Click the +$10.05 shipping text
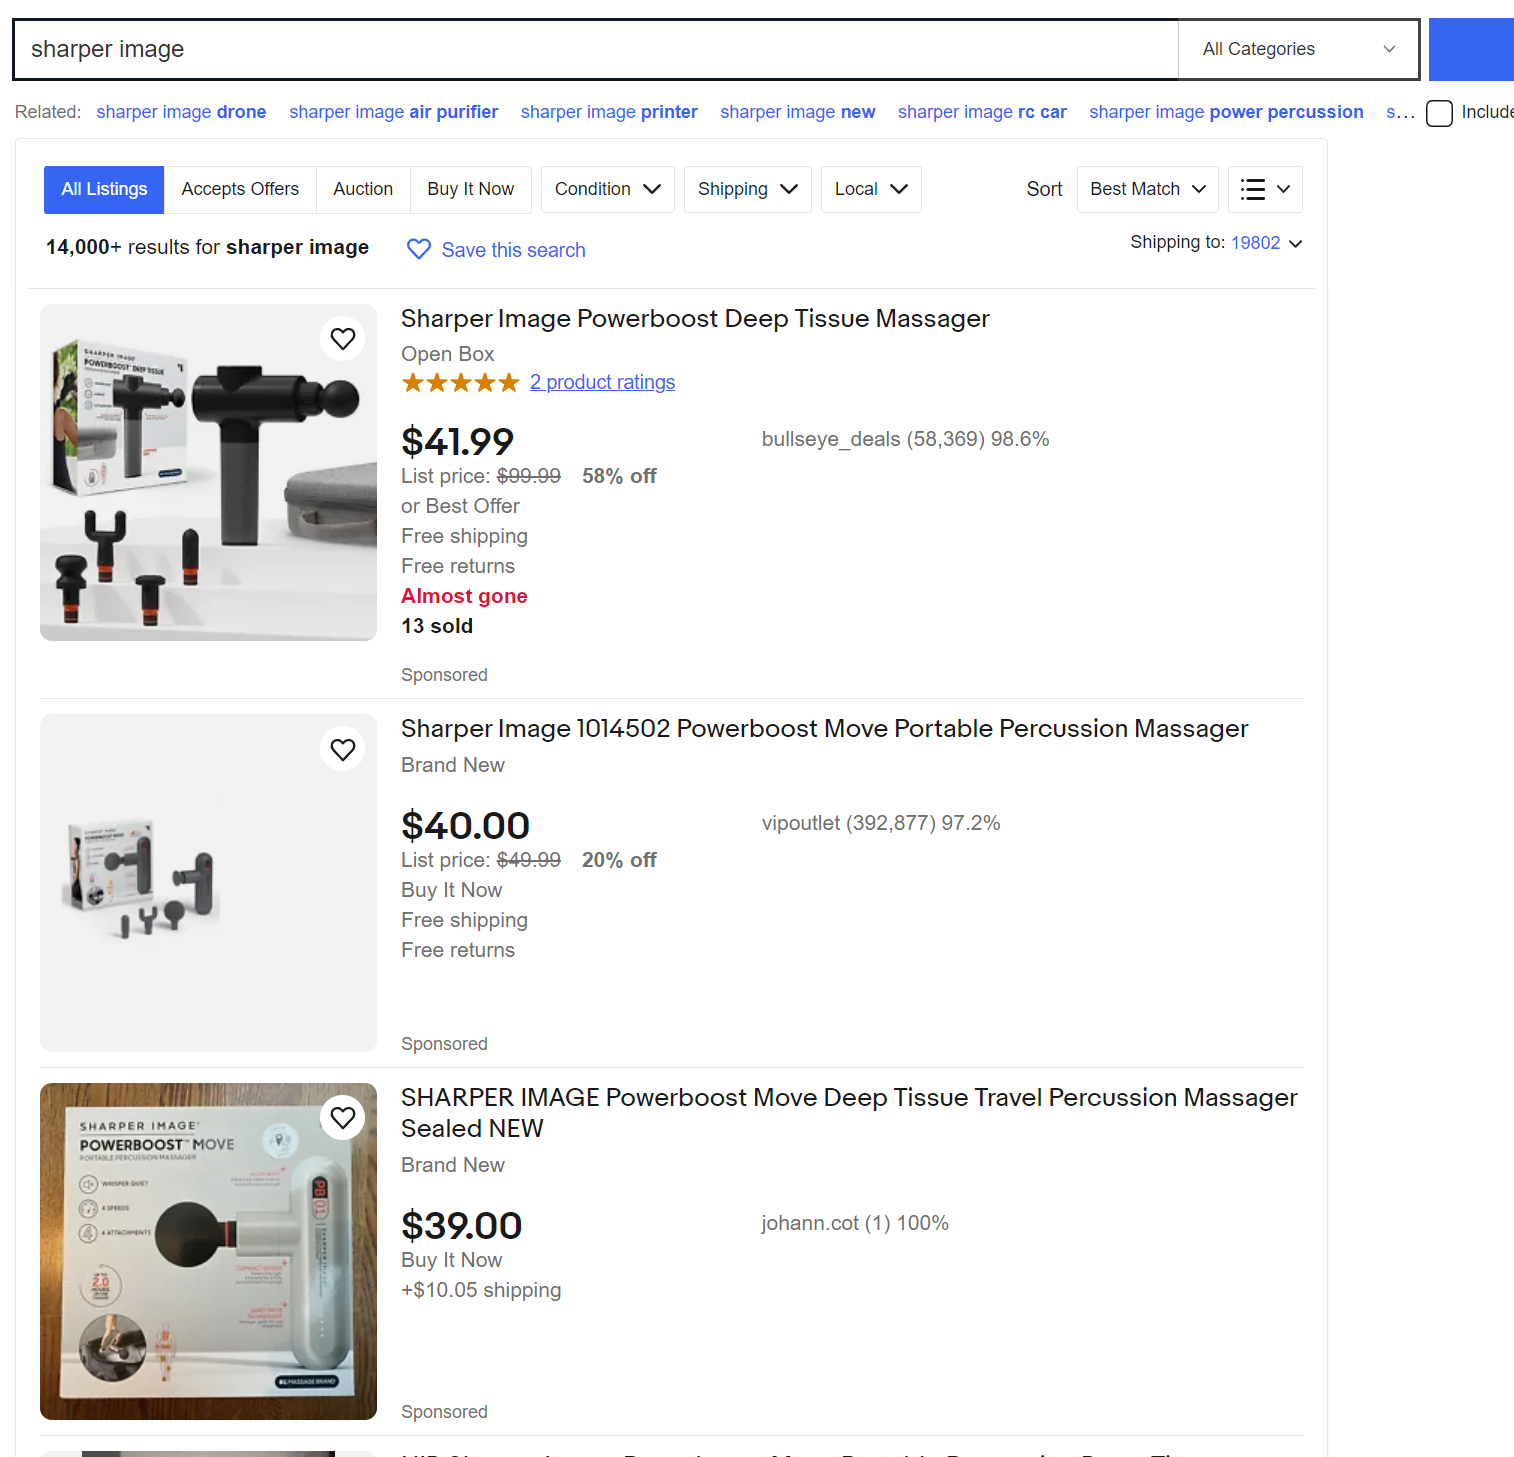The image size is (1514, 1457). click(481, 1290)
